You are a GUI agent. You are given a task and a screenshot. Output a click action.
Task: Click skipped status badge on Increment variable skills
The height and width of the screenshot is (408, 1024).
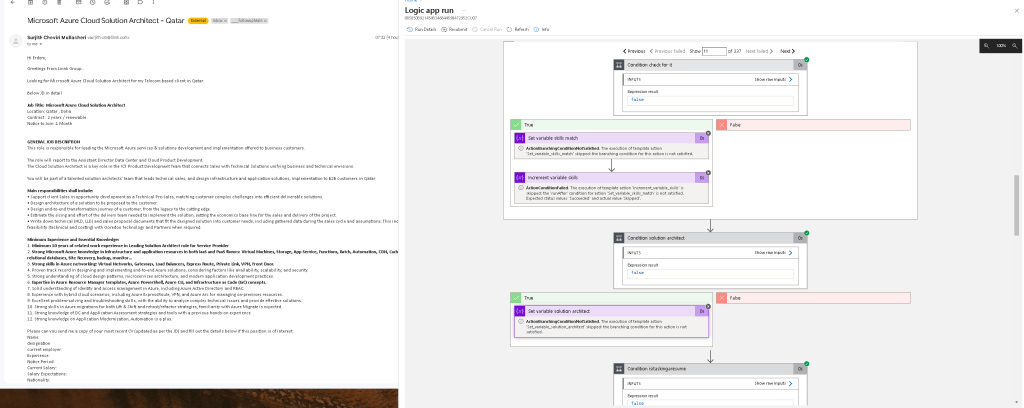coord(708,173)
